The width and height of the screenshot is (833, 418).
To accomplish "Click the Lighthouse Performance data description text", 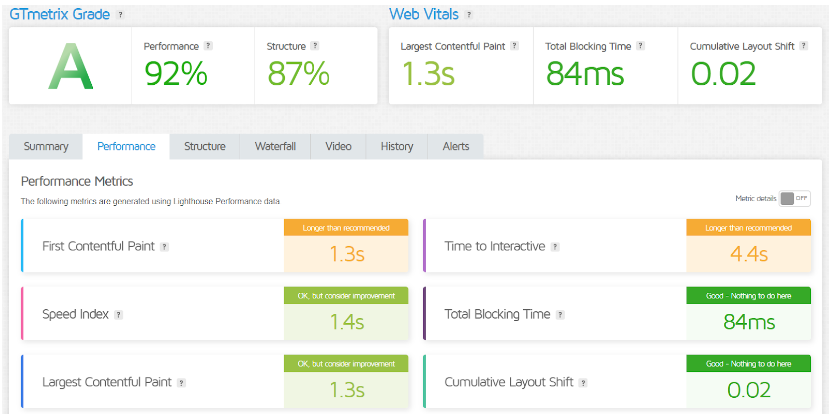I will [x=150, y=201].
